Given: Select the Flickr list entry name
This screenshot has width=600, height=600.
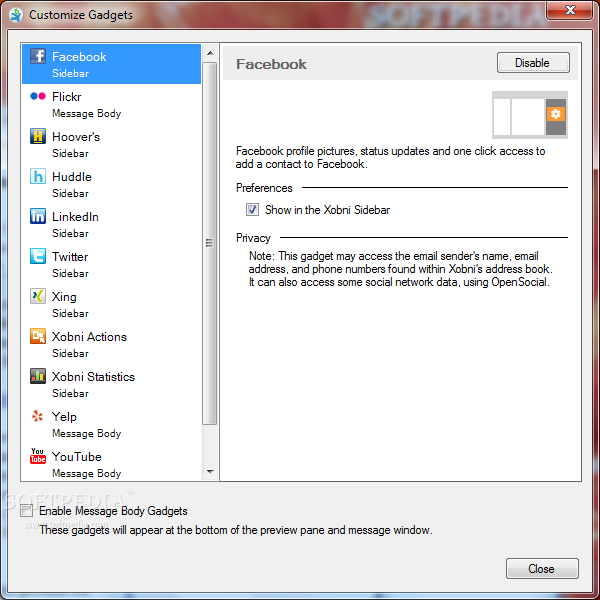Looking at the screenshot, I should (x=67, y=97).
